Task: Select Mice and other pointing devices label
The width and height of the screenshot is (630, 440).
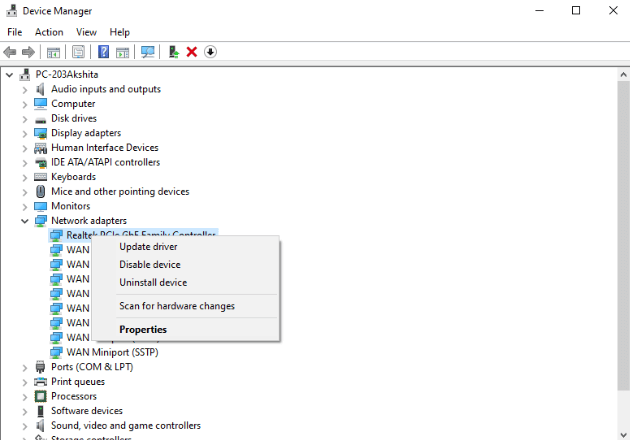Action: 120,191
